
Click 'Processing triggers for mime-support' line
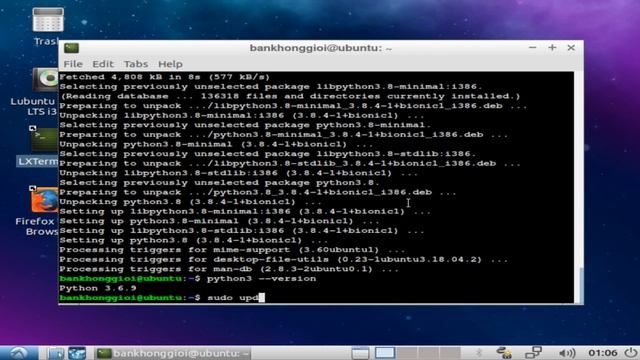pos(232,250)
